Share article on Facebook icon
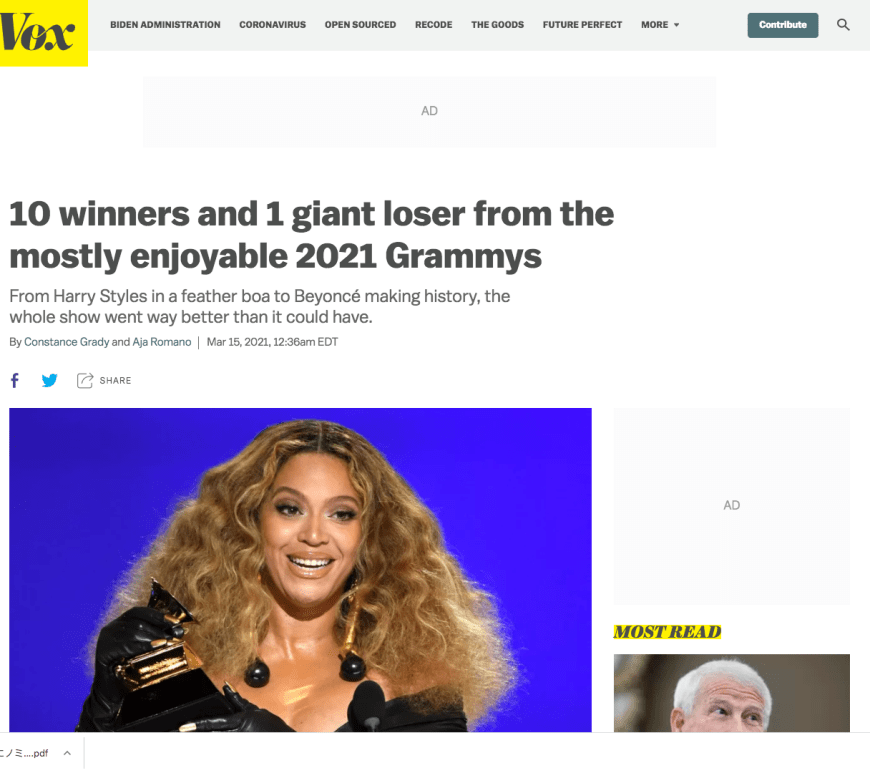Viewport: 870px width, 773px height. click(15, 380)
